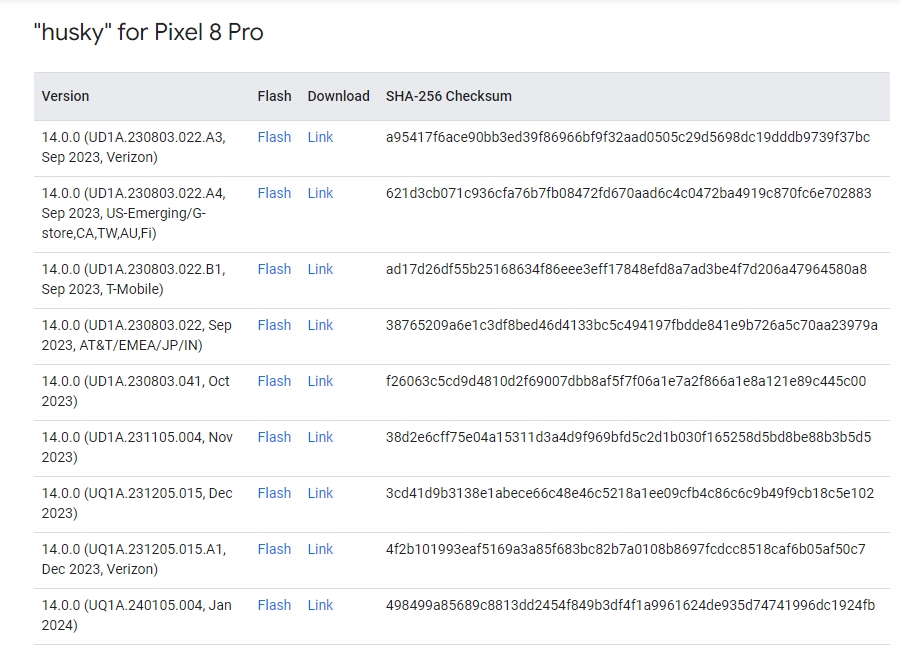Click the SHA-256 checksum for Jan 2024 build
900x650 pixels.
click(630, 605)
